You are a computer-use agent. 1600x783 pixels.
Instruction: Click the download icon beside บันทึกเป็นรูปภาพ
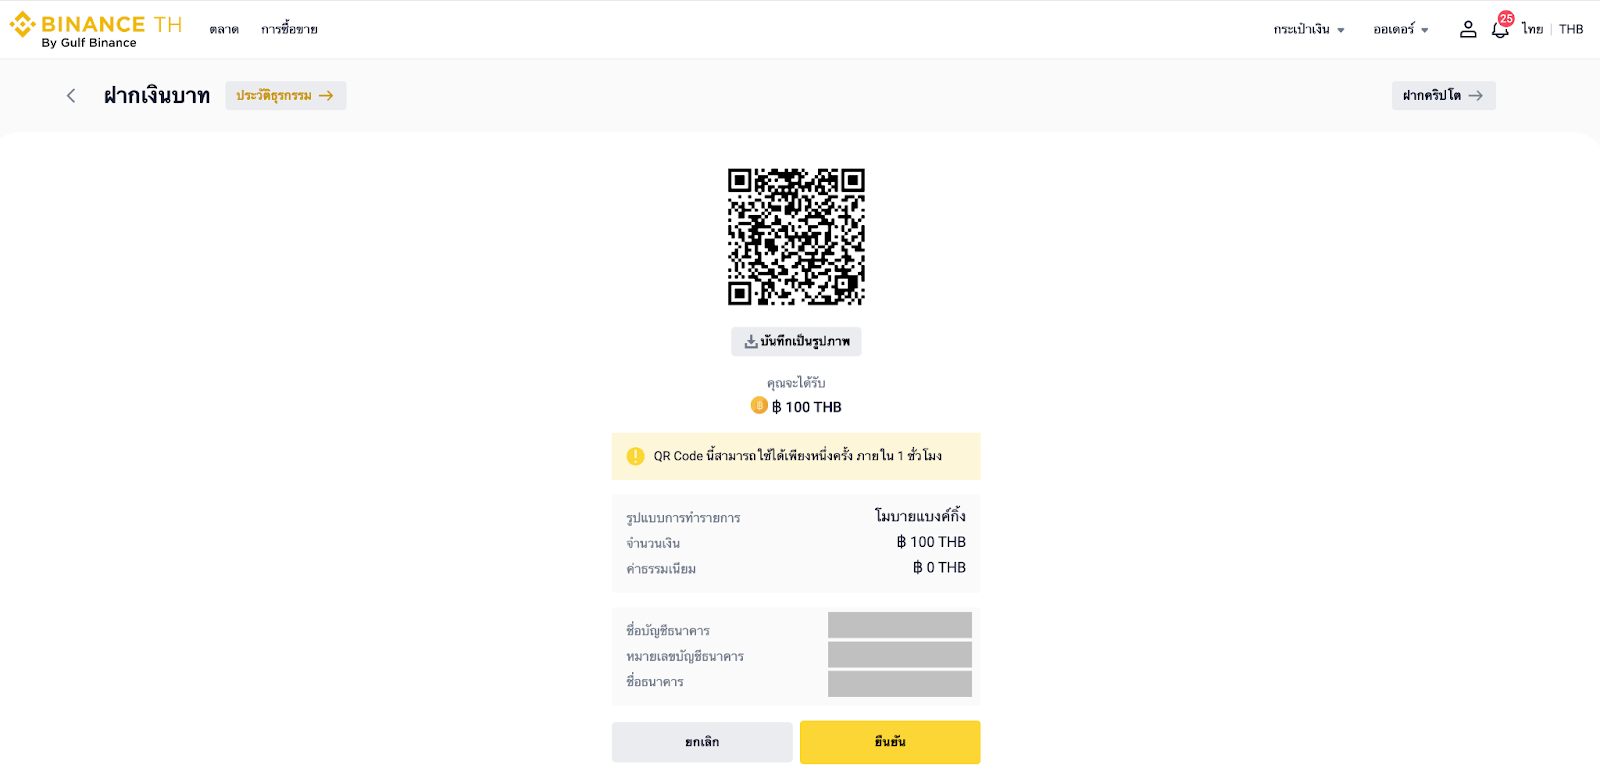coord(751,342)
